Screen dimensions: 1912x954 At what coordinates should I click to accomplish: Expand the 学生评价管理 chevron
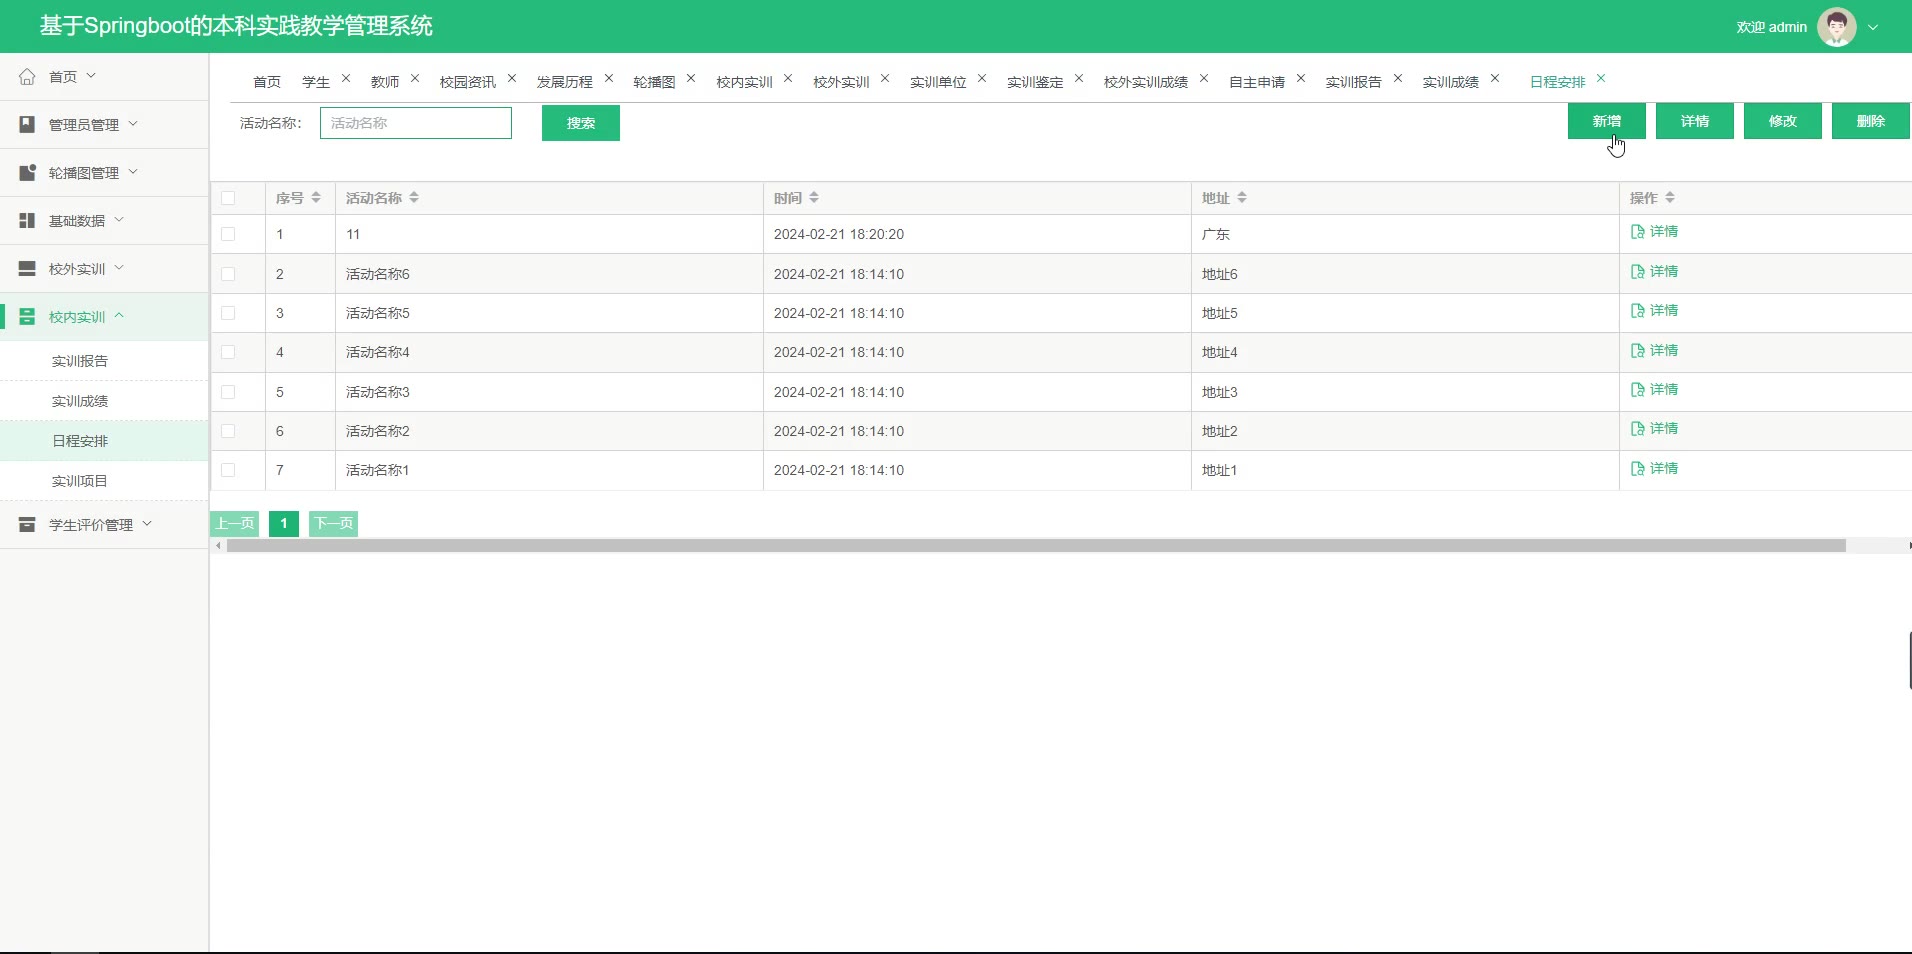click(x=147, y=523)
